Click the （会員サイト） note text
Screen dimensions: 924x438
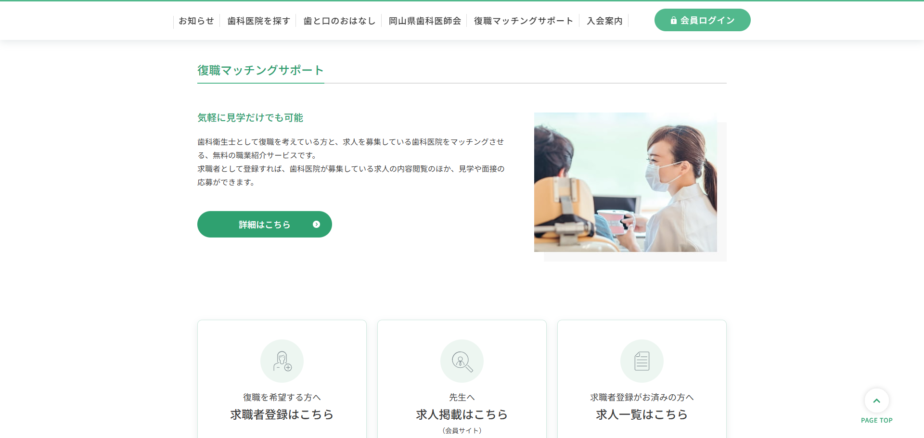pos(462,431)
